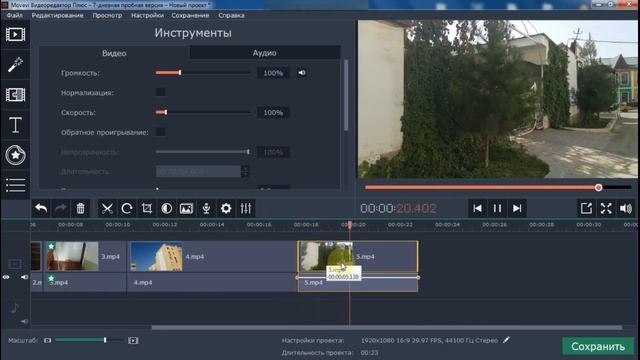
Task: Open clip properties gear icon
Action: pyautogui.click(x=226, y=209)
